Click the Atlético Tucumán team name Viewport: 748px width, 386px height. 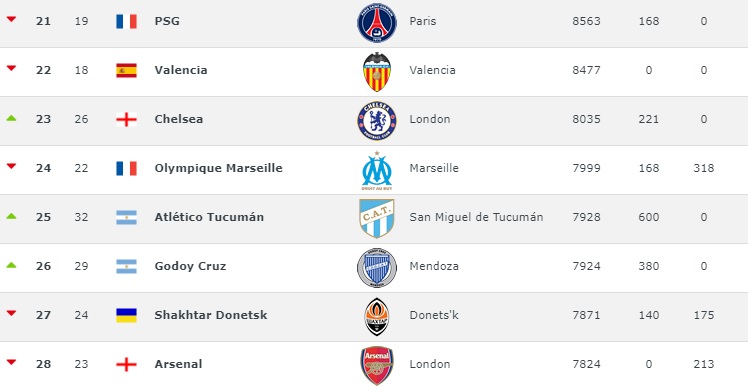(x=209, y=217)
